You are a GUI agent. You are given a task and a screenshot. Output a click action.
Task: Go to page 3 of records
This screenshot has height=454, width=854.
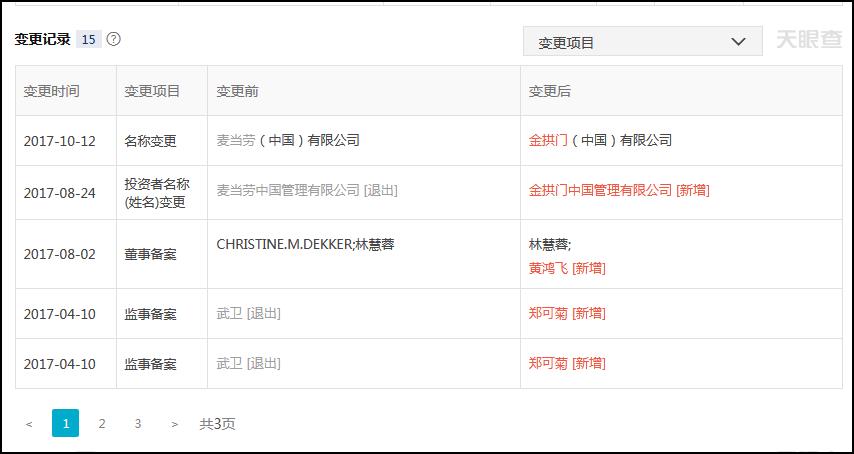tap(137, 423)
